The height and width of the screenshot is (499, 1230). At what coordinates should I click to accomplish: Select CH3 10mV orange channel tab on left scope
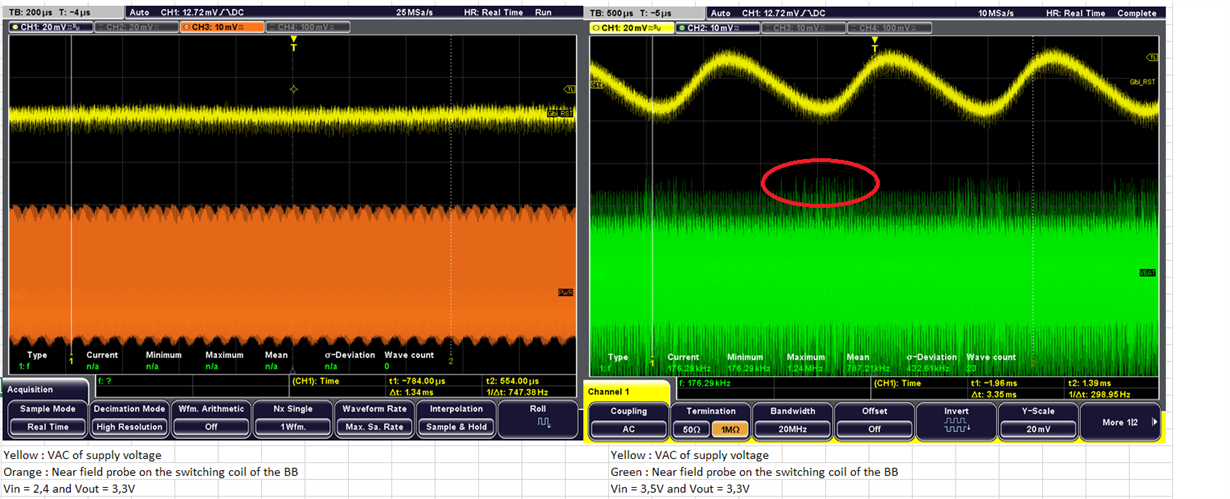[x=222, y=26]
